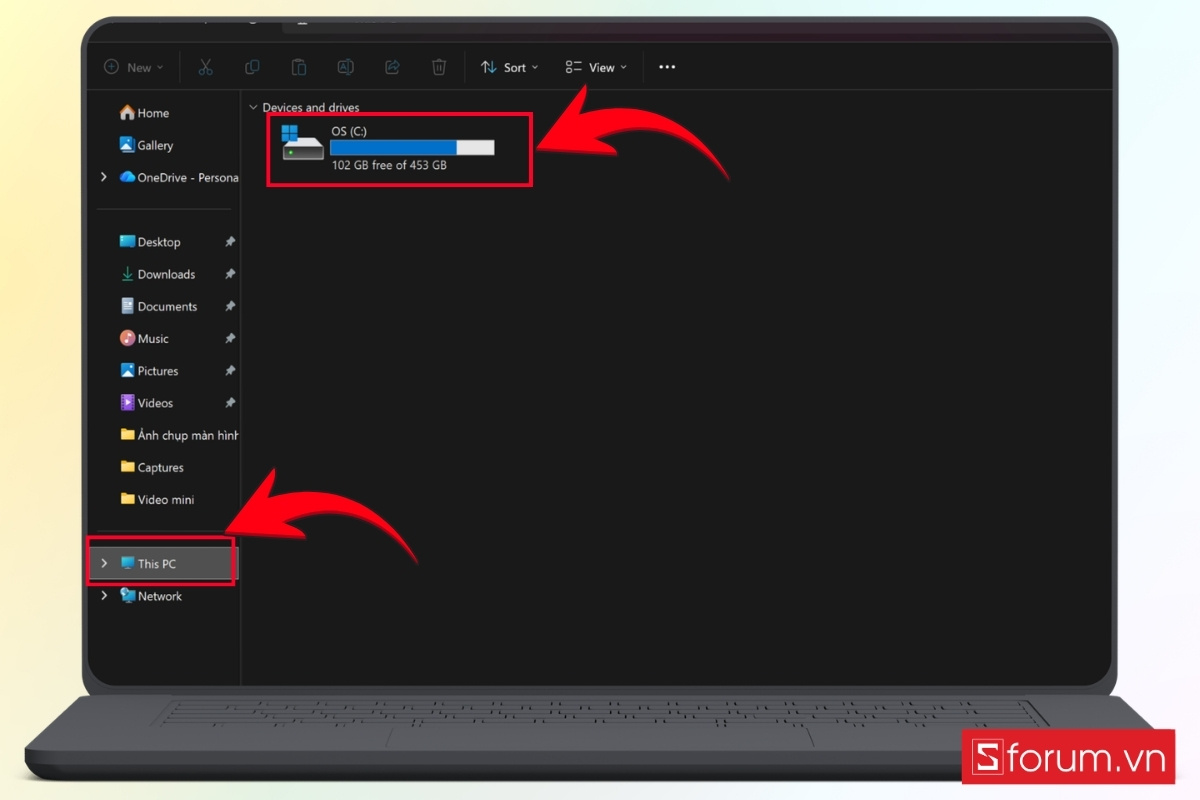Open the Sort dropdown menu

509,67
